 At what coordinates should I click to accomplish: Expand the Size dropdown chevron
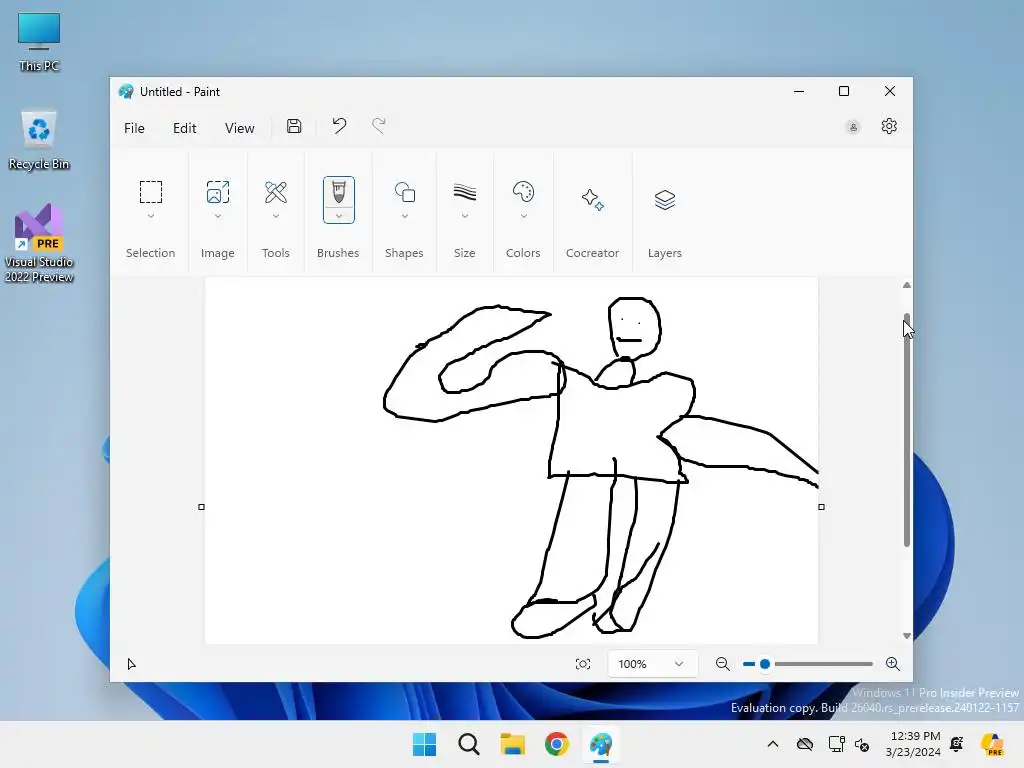465,216
